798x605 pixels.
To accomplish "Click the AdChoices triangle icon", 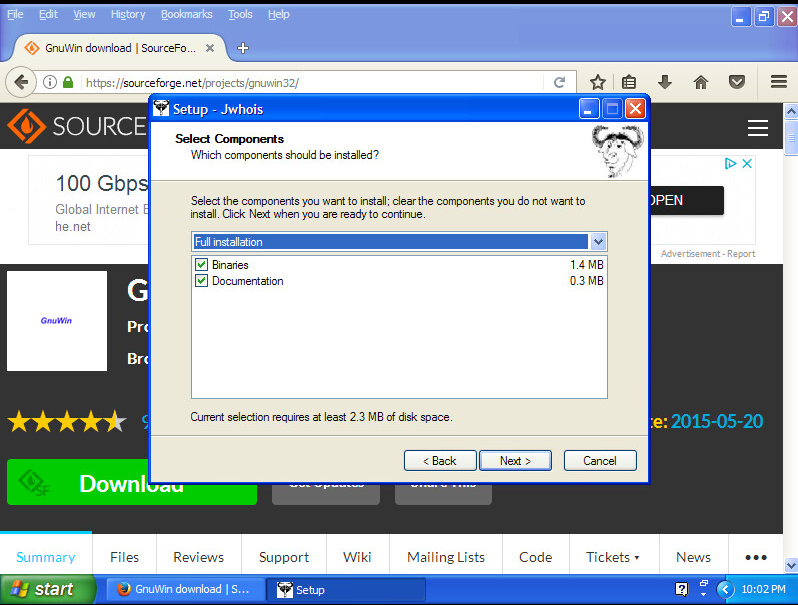I will (x=730, y=163).
